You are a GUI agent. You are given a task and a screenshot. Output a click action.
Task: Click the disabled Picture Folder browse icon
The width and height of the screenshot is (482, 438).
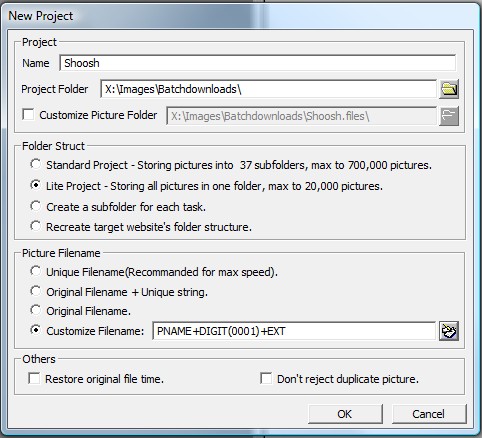[x=449, y=116]
